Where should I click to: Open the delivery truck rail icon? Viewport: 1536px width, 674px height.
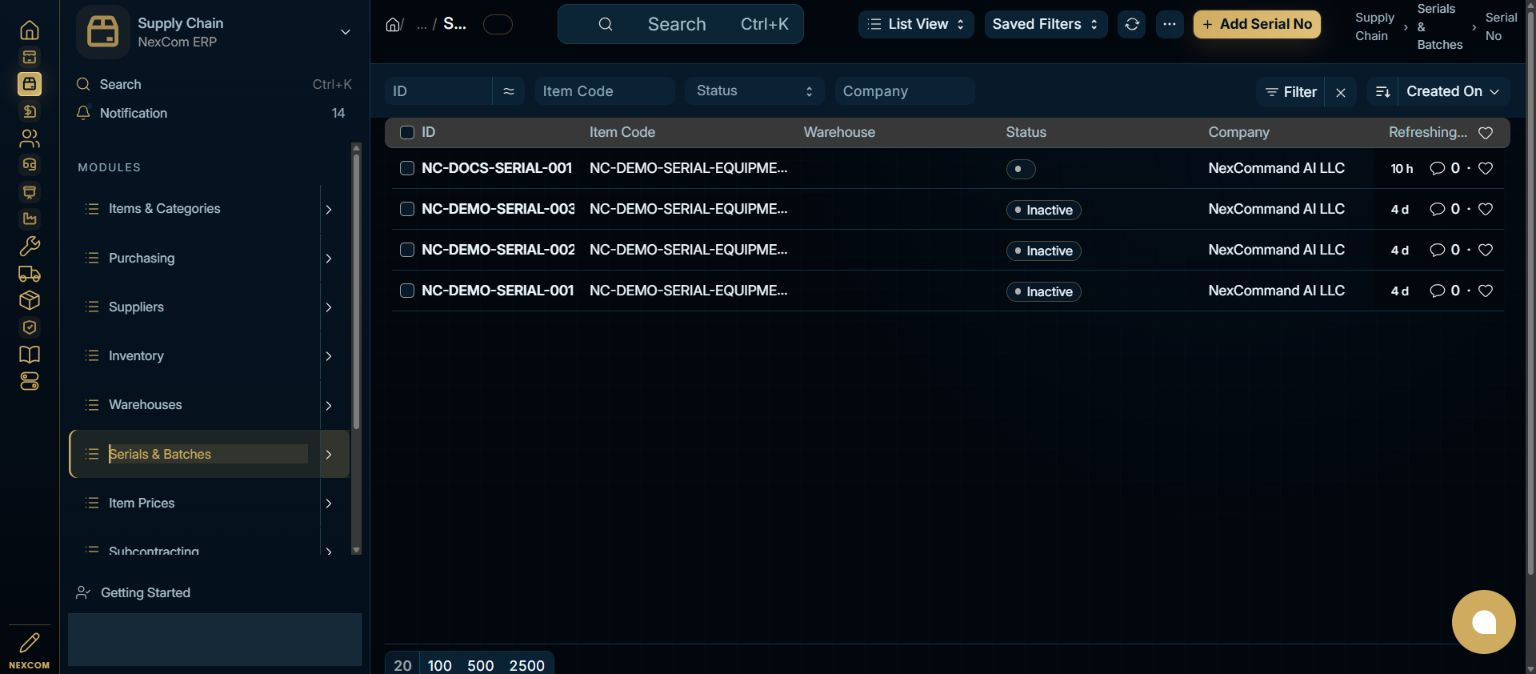click(x=29, y=273)
